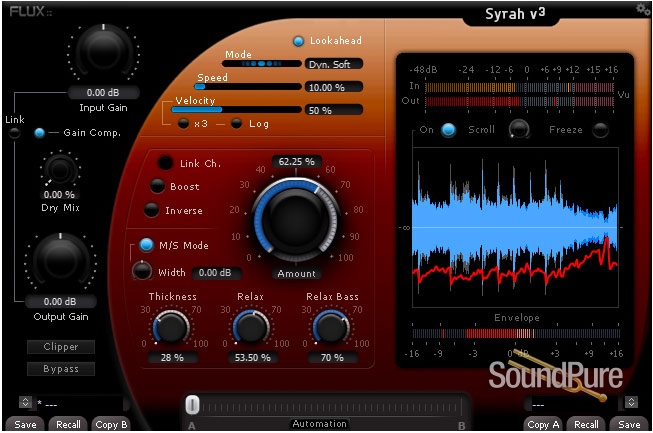Open right preset stepper arrows
Screen dimensions: 653x433
[x=631, y=402]
